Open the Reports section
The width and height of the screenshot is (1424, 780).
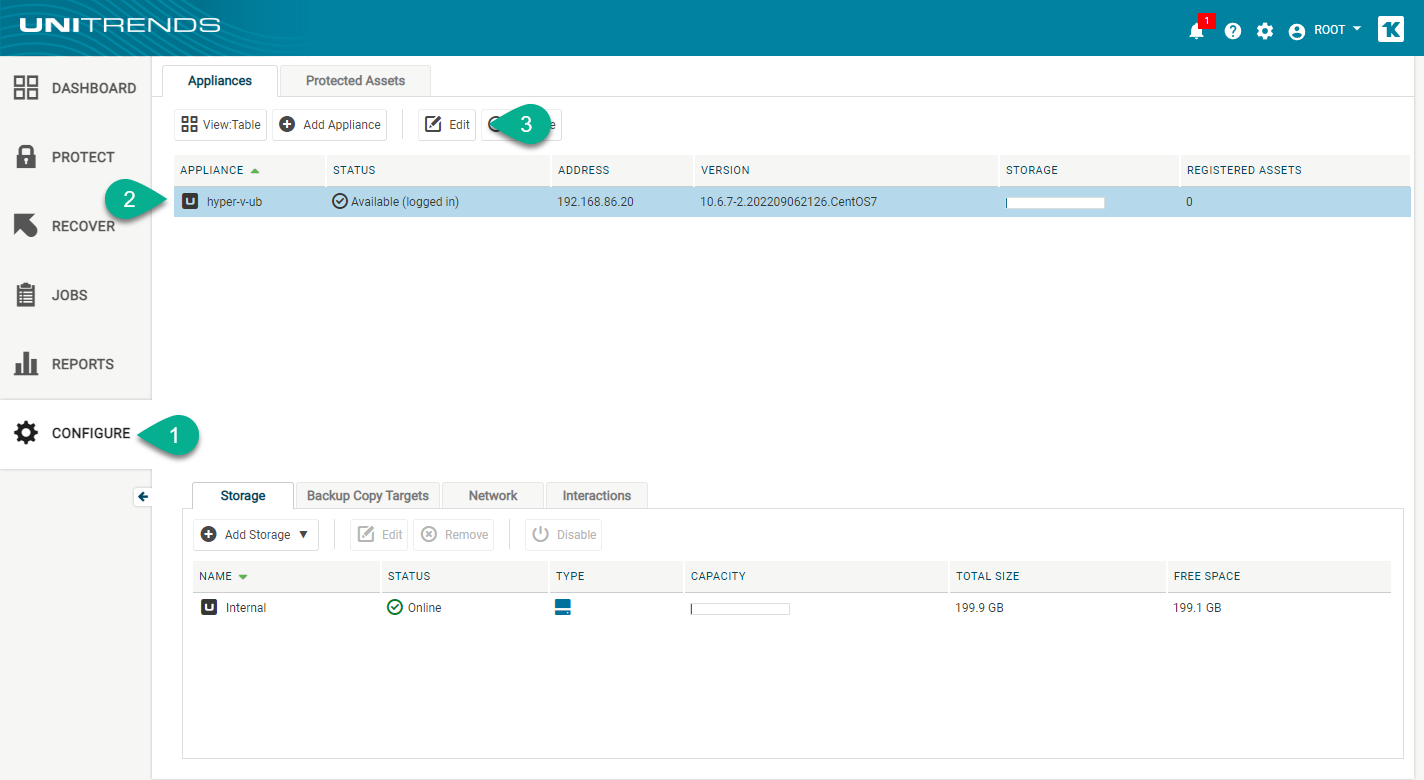coord(75,364)
